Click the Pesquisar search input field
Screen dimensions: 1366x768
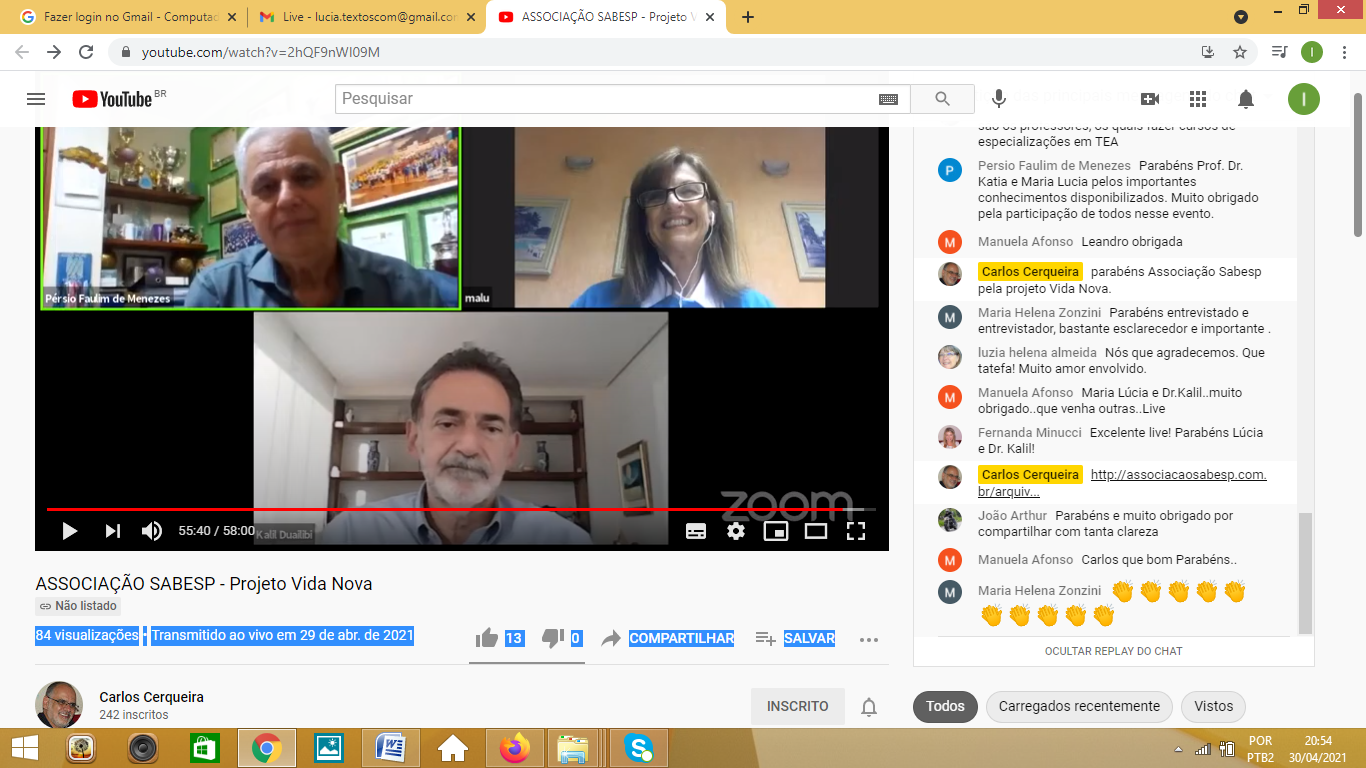point(605,99)
